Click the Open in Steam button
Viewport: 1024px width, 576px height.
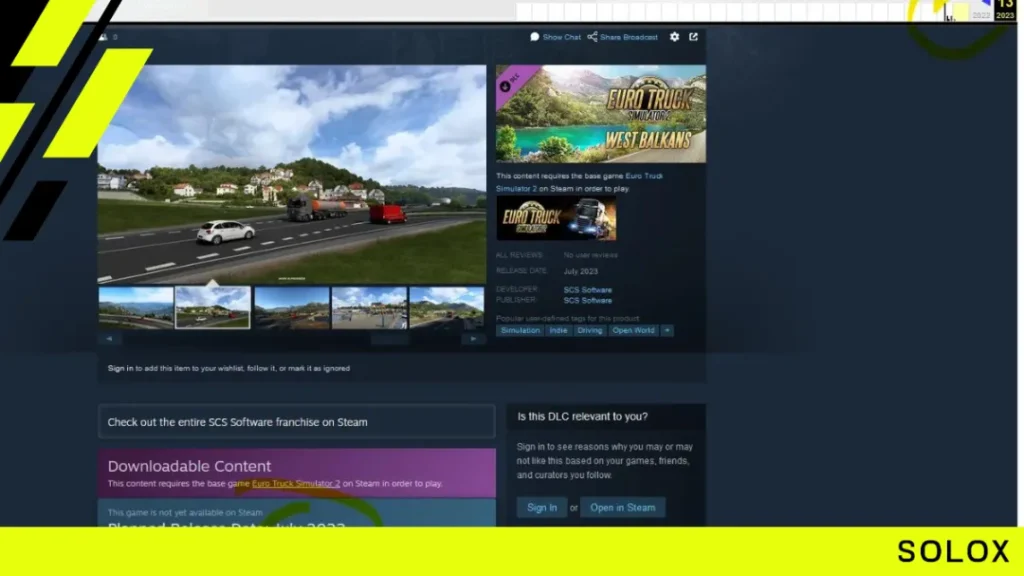[622, 507]
